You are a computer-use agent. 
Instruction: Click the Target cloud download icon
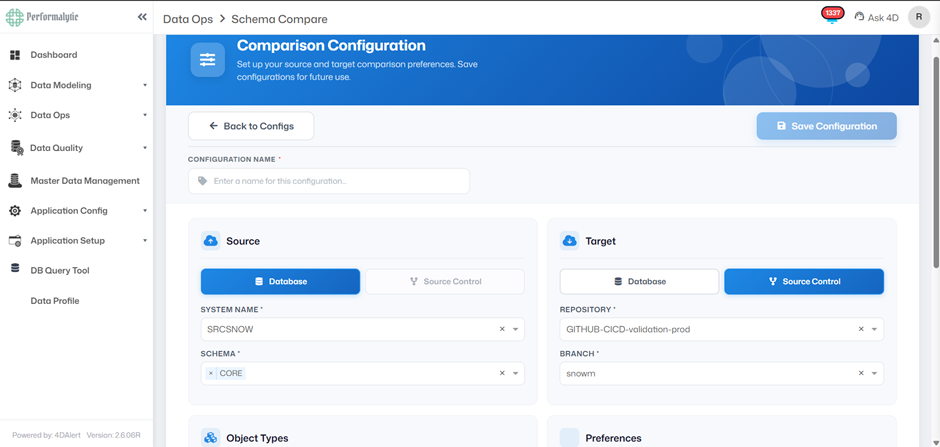(x=570, y=241)
